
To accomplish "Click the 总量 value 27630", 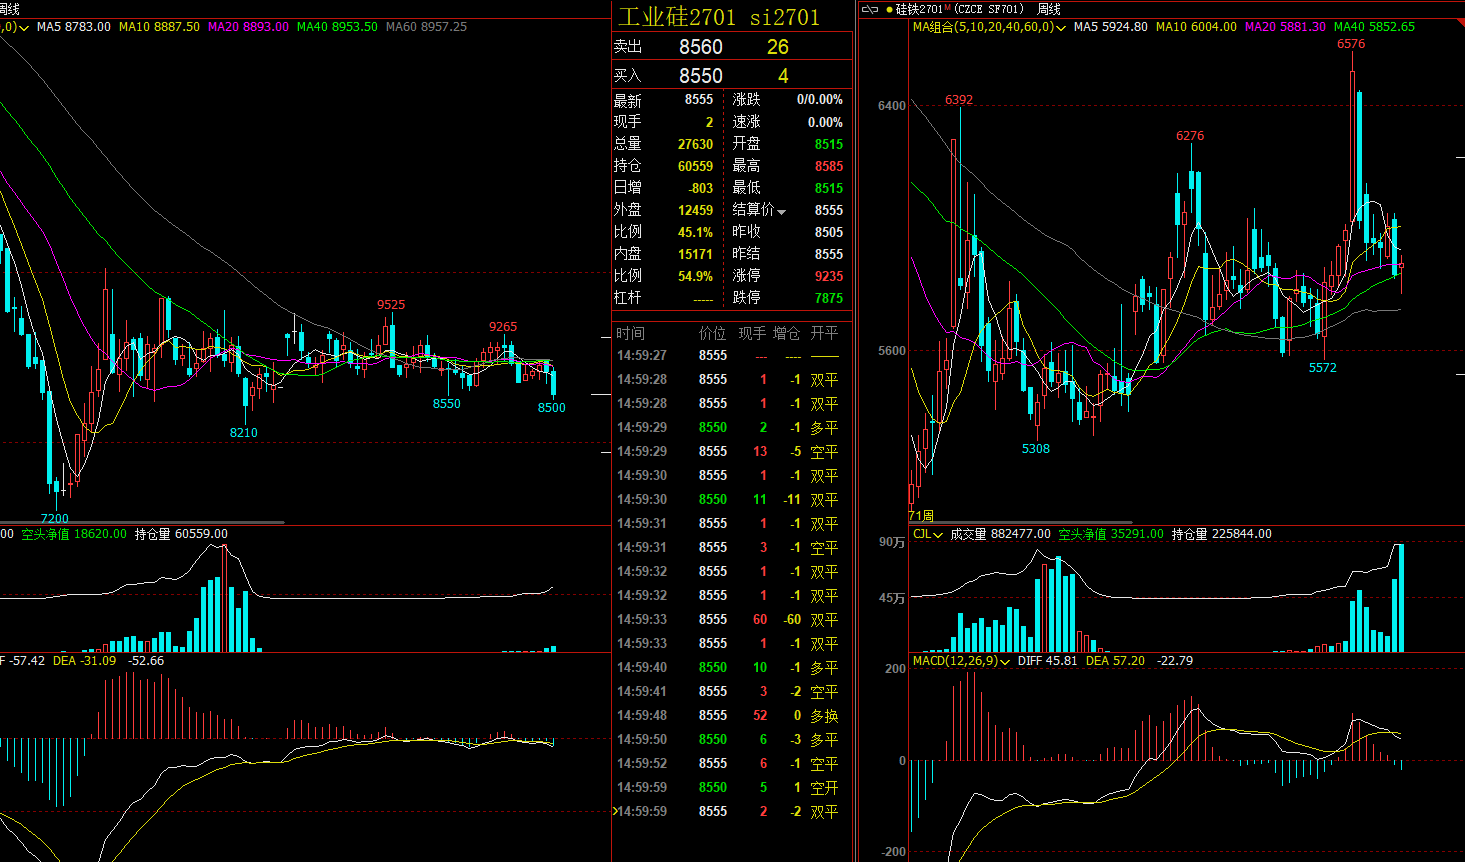I will [x=695, y=144].
